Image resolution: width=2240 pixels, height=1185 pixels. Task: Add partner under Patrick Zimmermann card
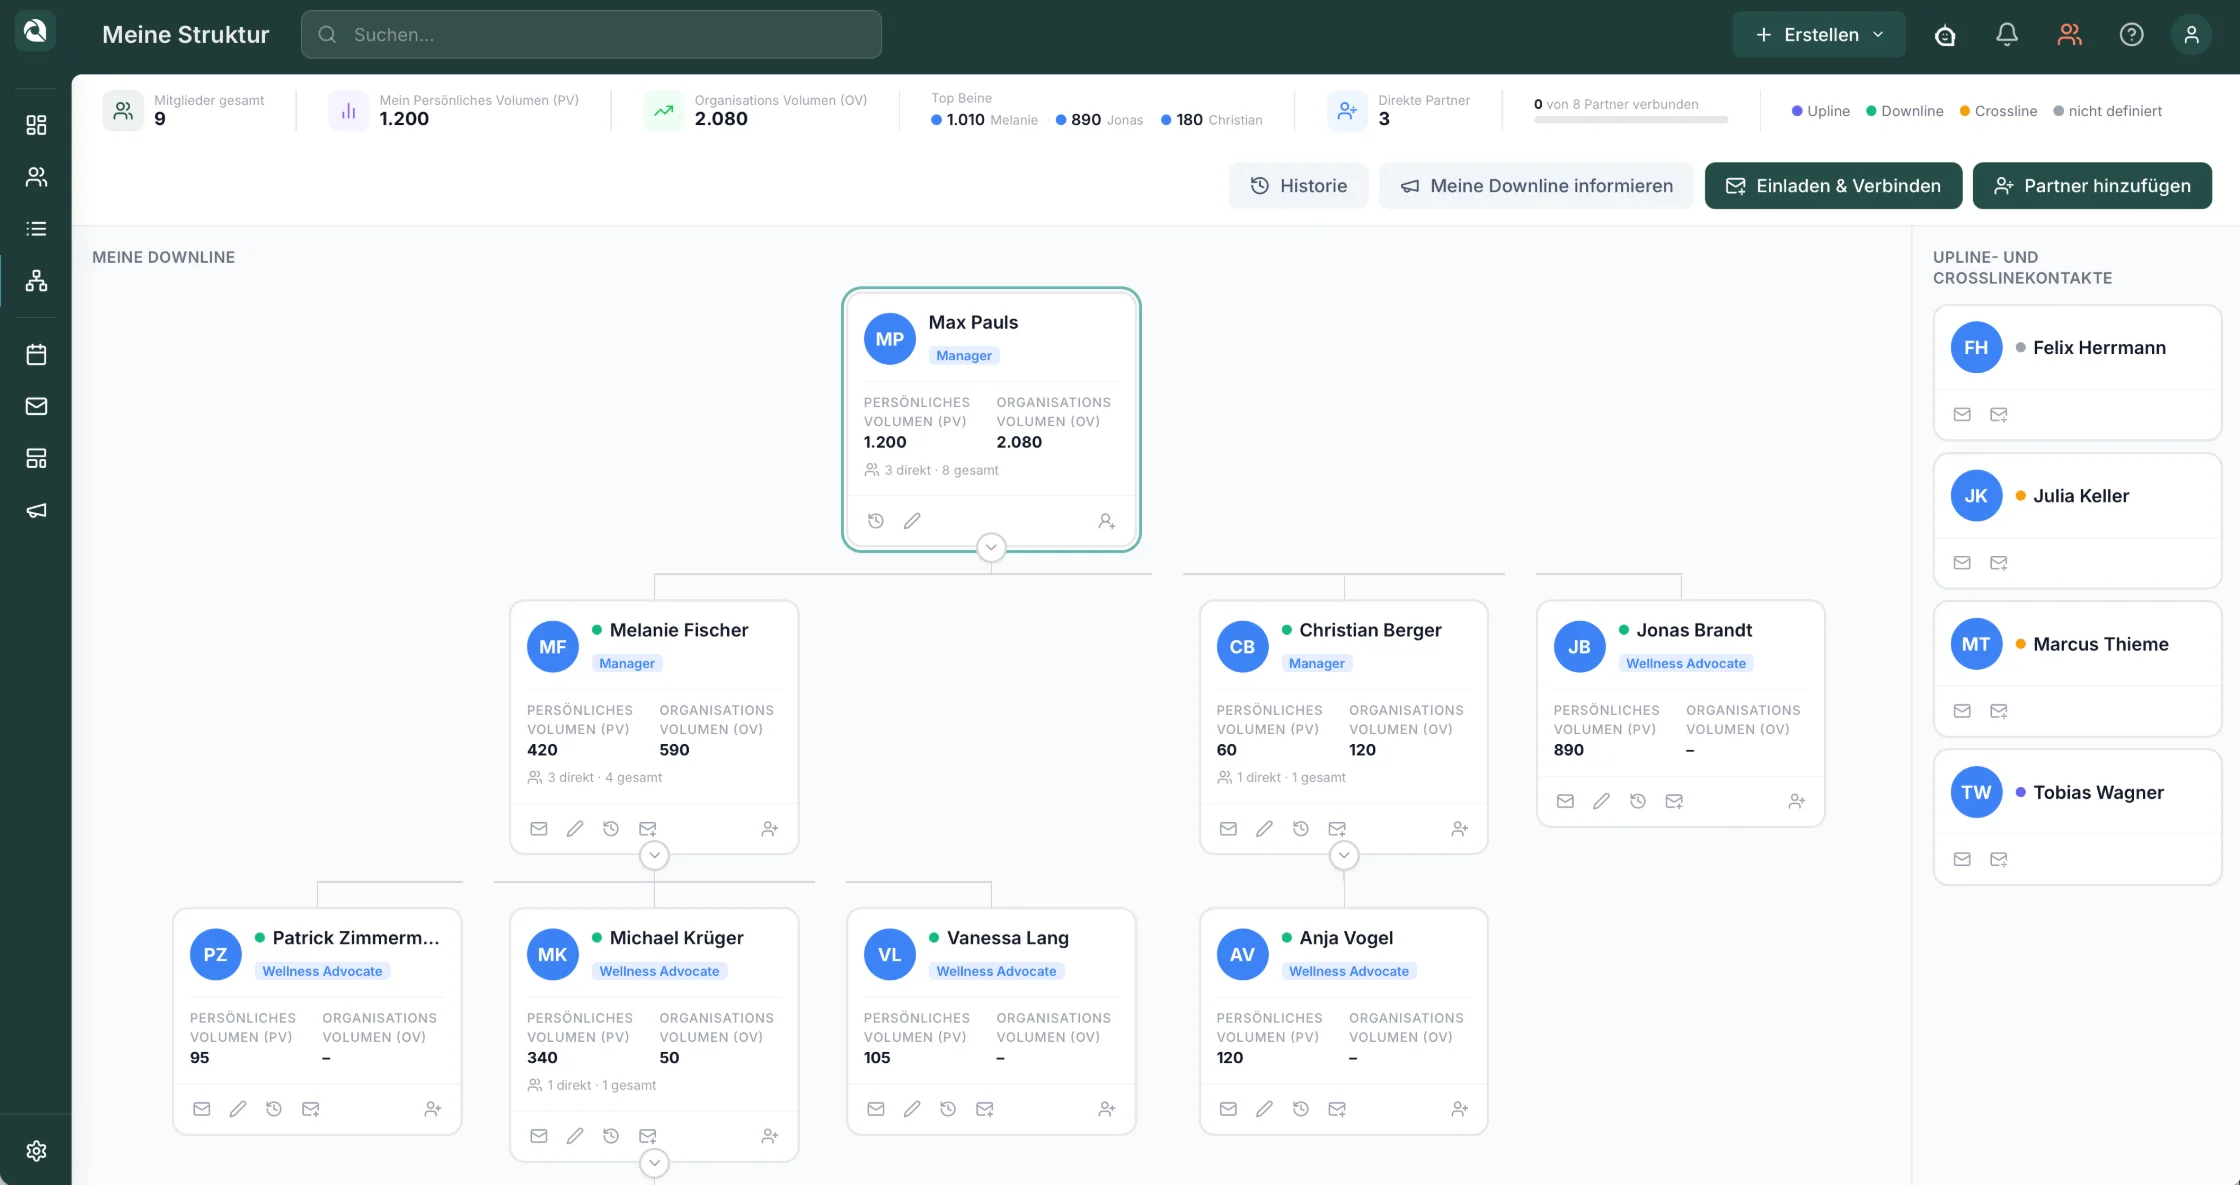click(x=433, y=1109)
